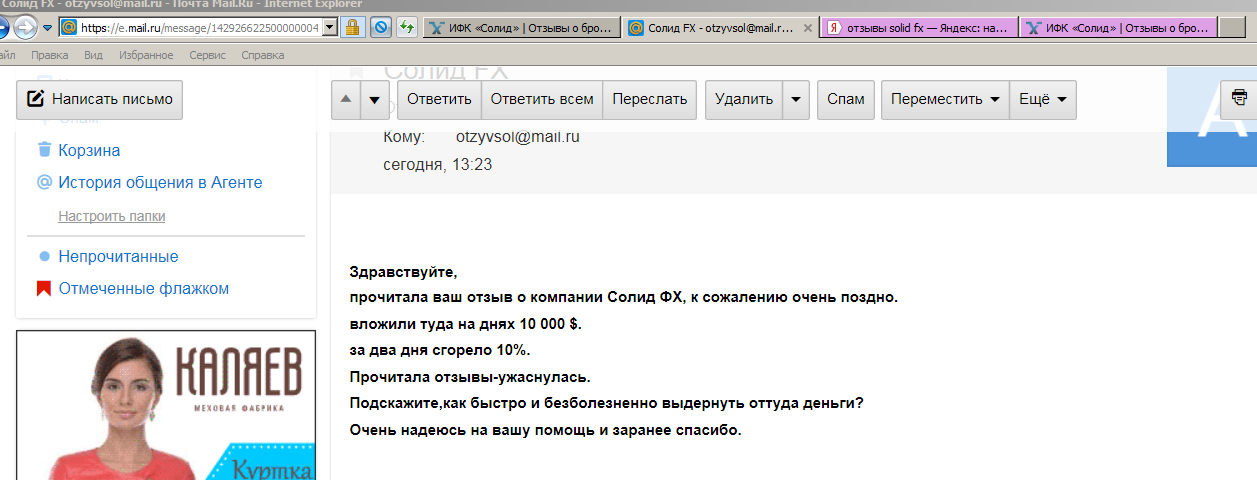Click the green Refresh arrows icon
Viewport: 1257px width, 480px height.
(x=407, y=28)
